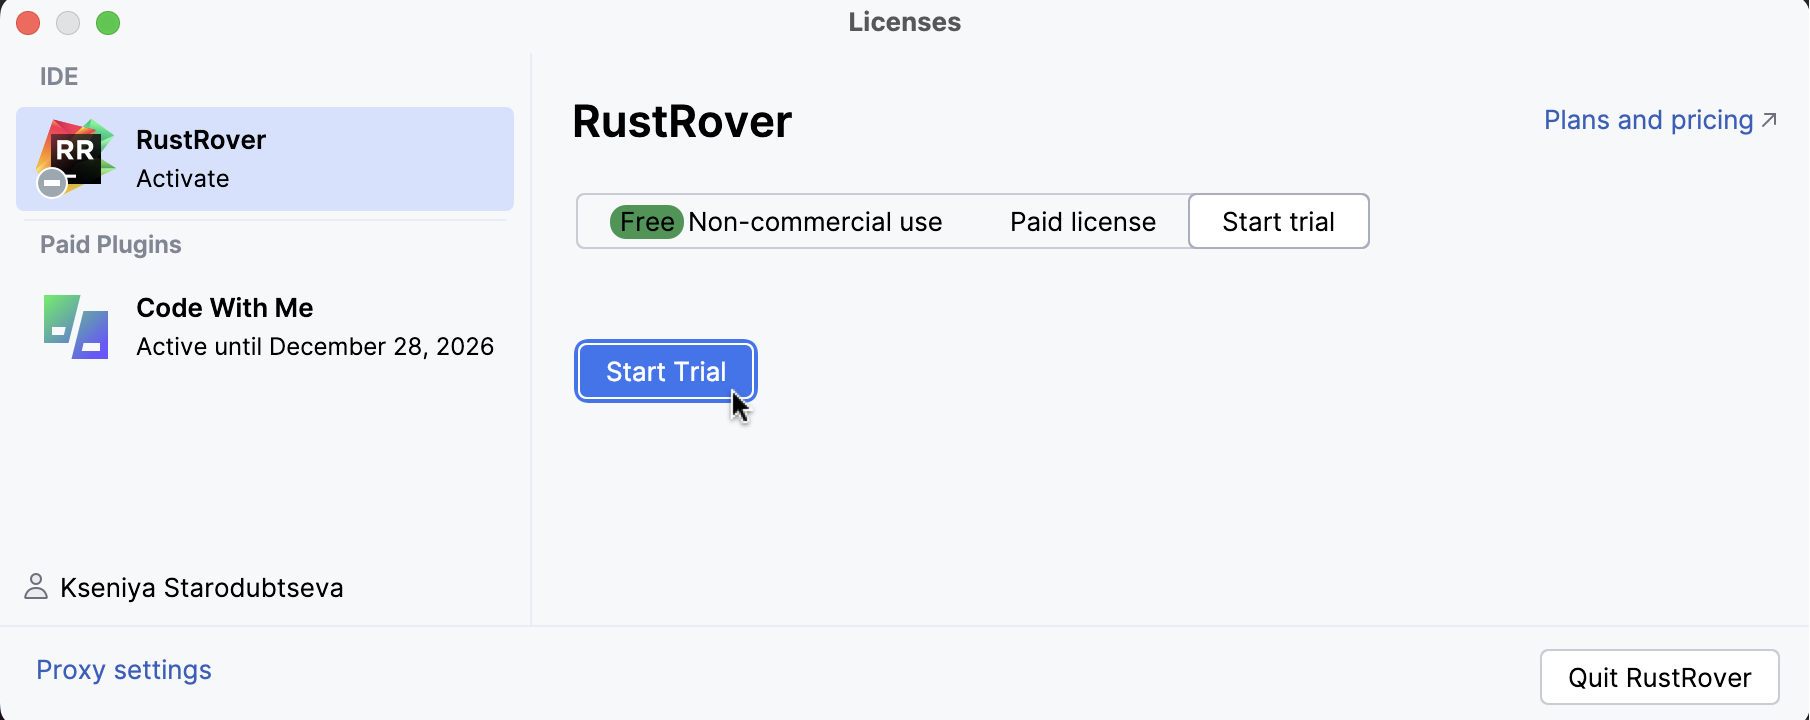Click the IDE section label
Image resolution: width=1810 pixels, height=720 pixels.
[x=59, y=77]
